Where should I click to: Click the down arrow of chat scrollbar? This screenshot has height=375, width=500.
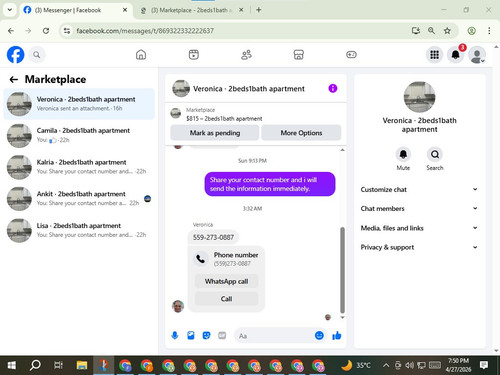(342, 318)
